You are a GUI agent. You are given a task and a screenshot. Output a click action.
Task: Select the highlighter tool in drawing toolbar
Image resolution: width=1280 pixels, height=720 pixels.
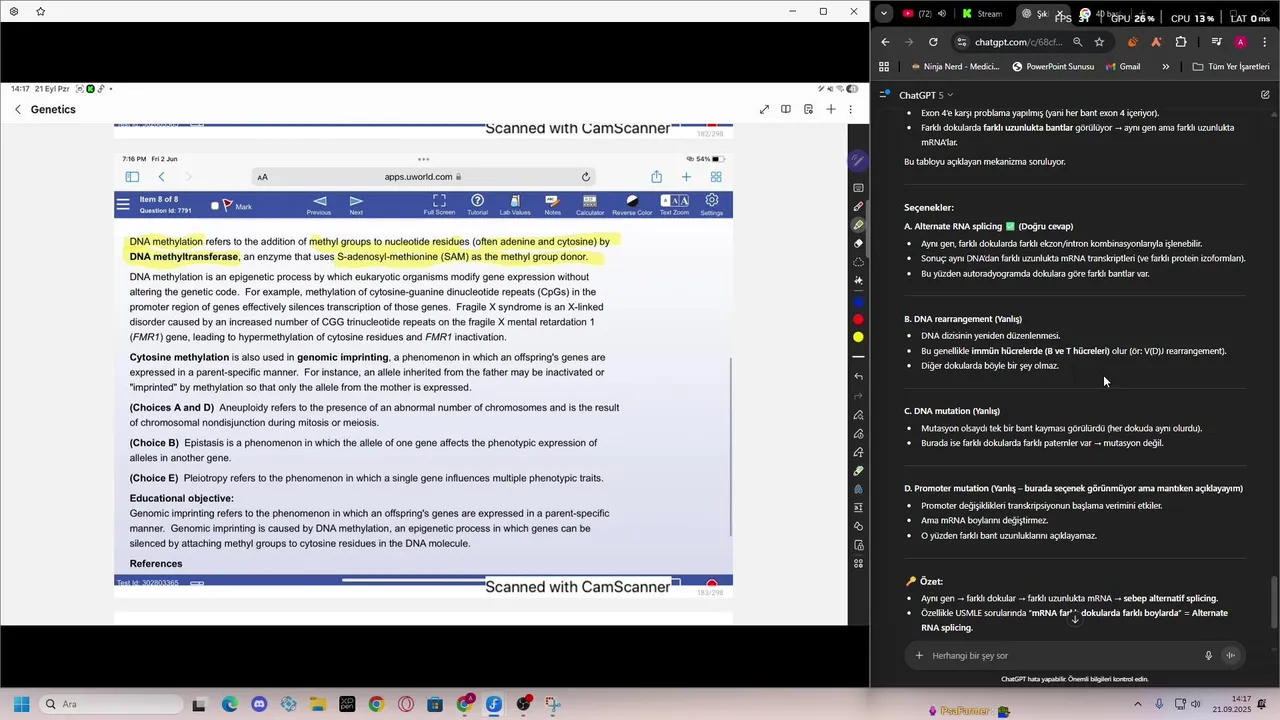(x=858, y=225)
